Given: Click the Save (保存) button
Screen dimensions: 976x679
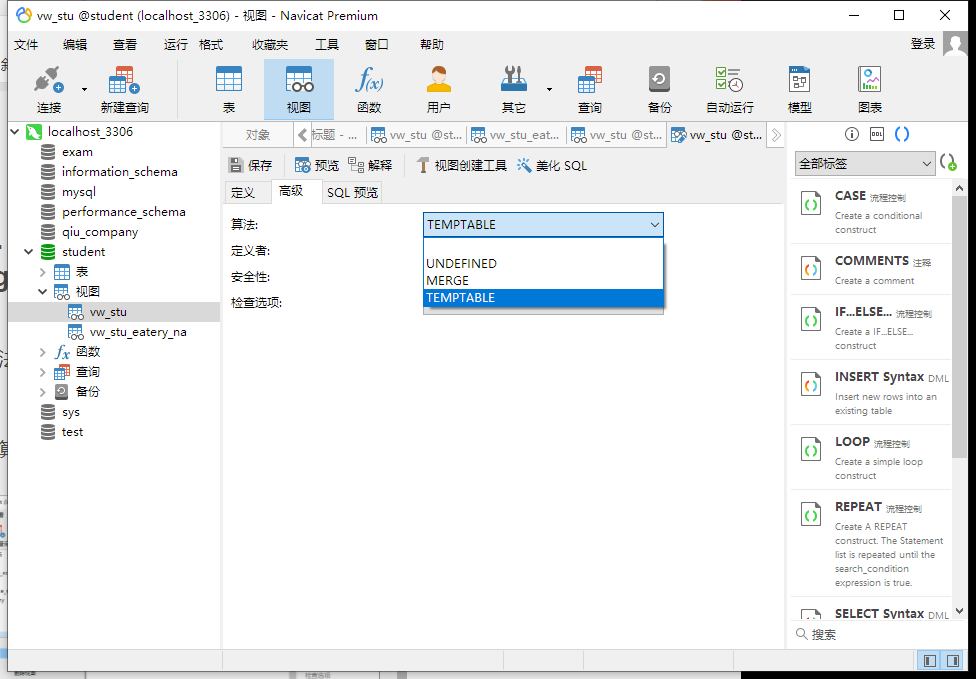Looking at the screenshot, I should click(251, 165).
